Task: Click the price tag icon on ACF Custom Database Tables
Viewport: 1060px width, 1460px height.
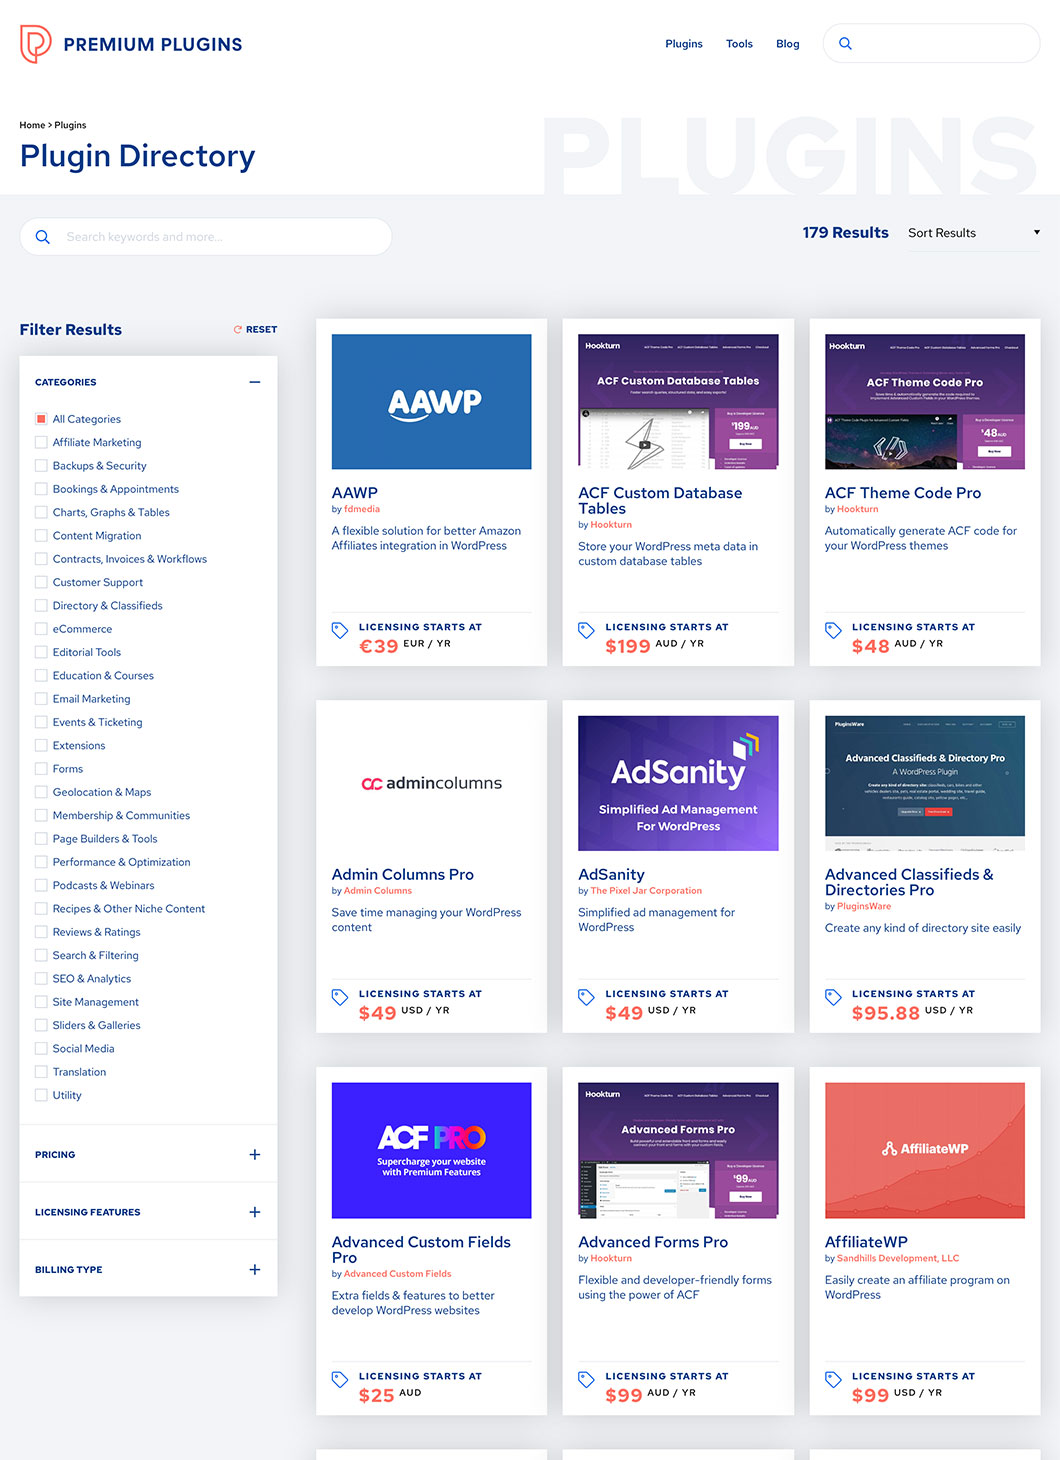Action: coord(586,630)
